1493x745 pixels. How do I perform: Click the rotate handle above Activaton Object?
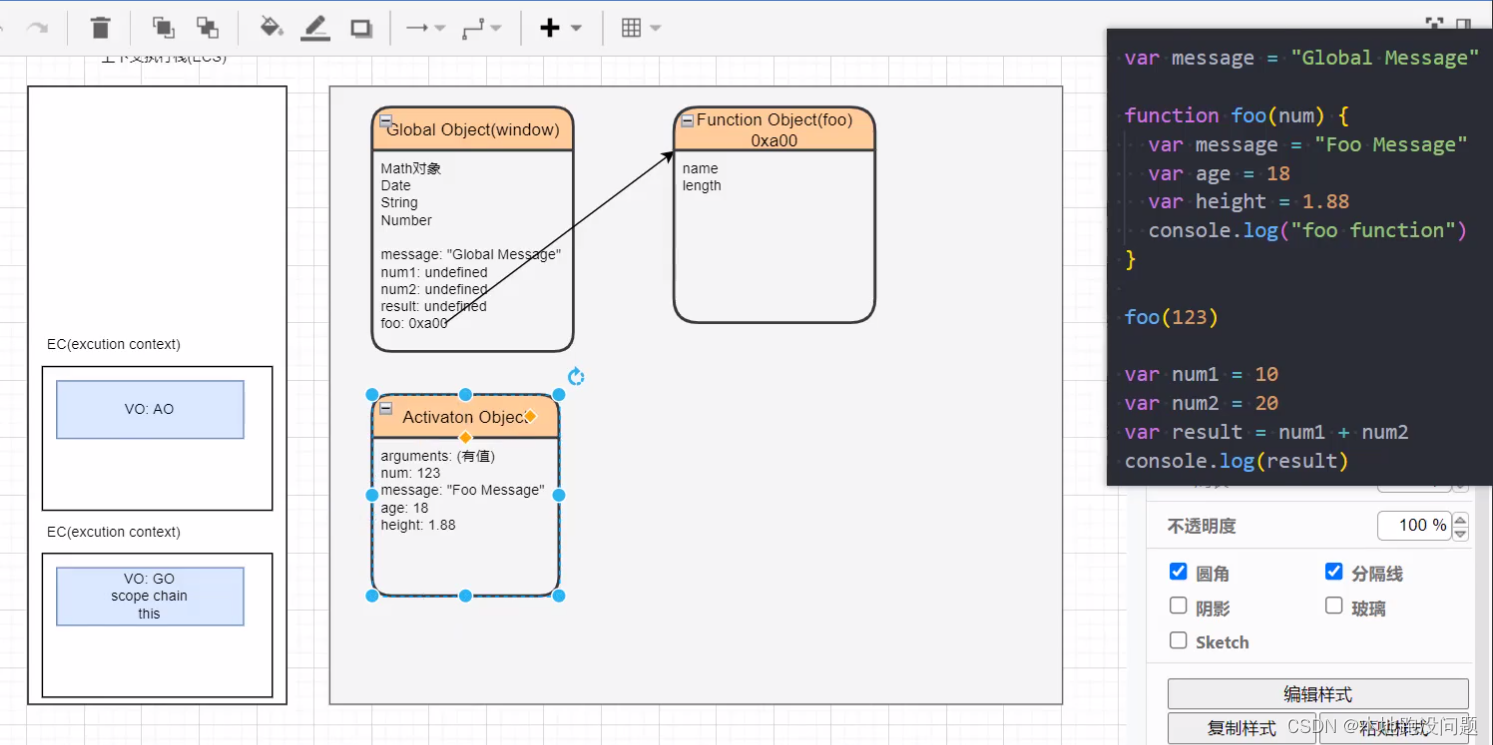pyautogui.click(x=576, y=377)
